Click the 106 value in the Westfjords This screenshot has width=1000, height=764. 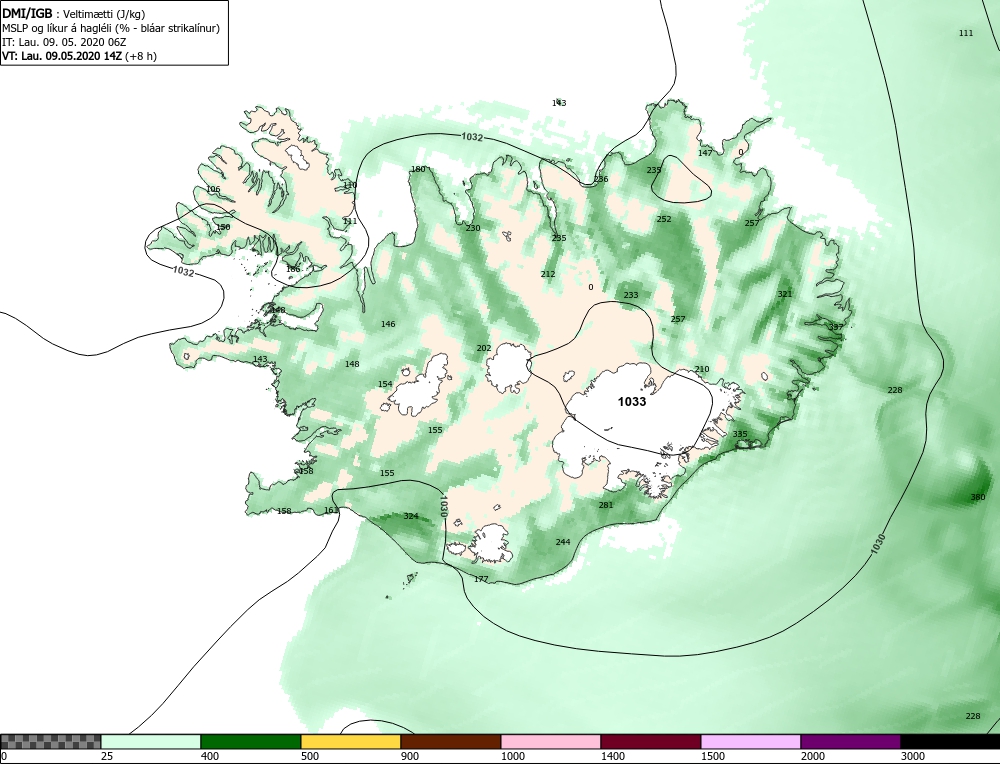(213, 189)
